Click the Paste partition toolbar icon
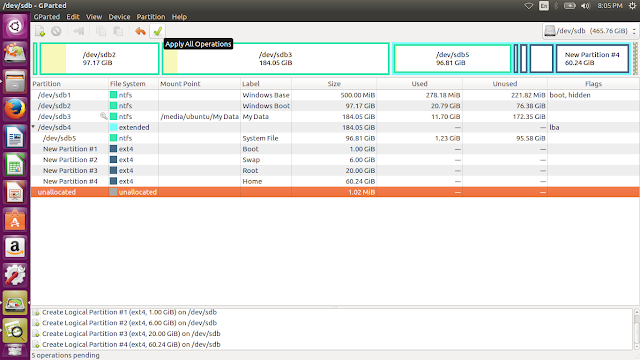This screenshot has width=640, height=360. 118,31
